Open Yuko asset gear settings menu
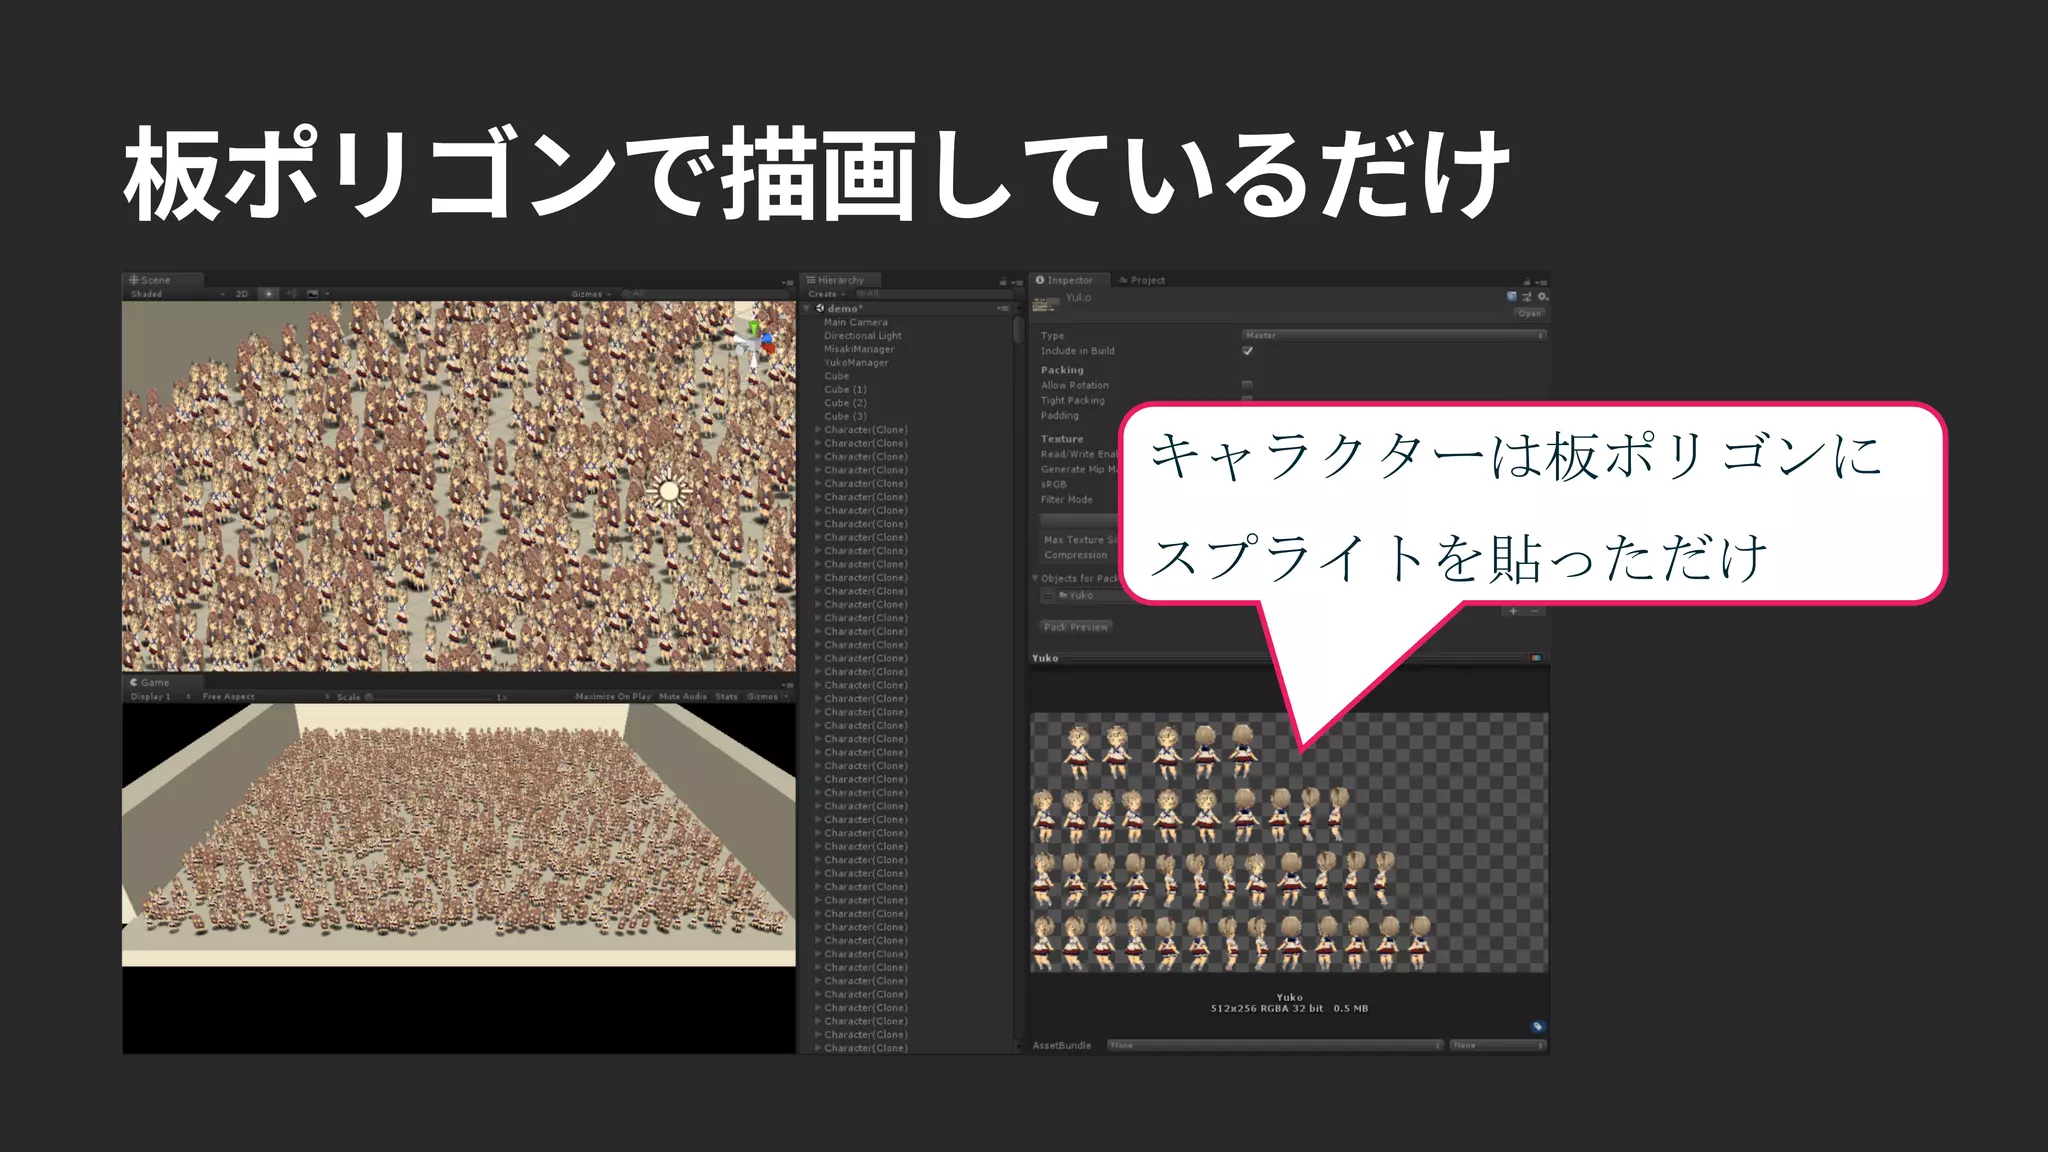 click(1542, 297)
